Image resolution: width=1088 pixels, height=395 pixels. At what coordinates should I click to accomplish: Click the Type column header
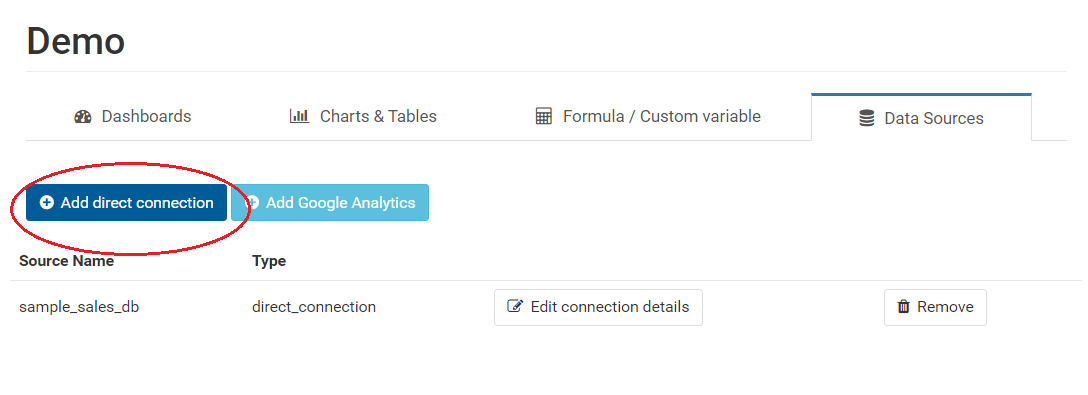pos(269,261)
